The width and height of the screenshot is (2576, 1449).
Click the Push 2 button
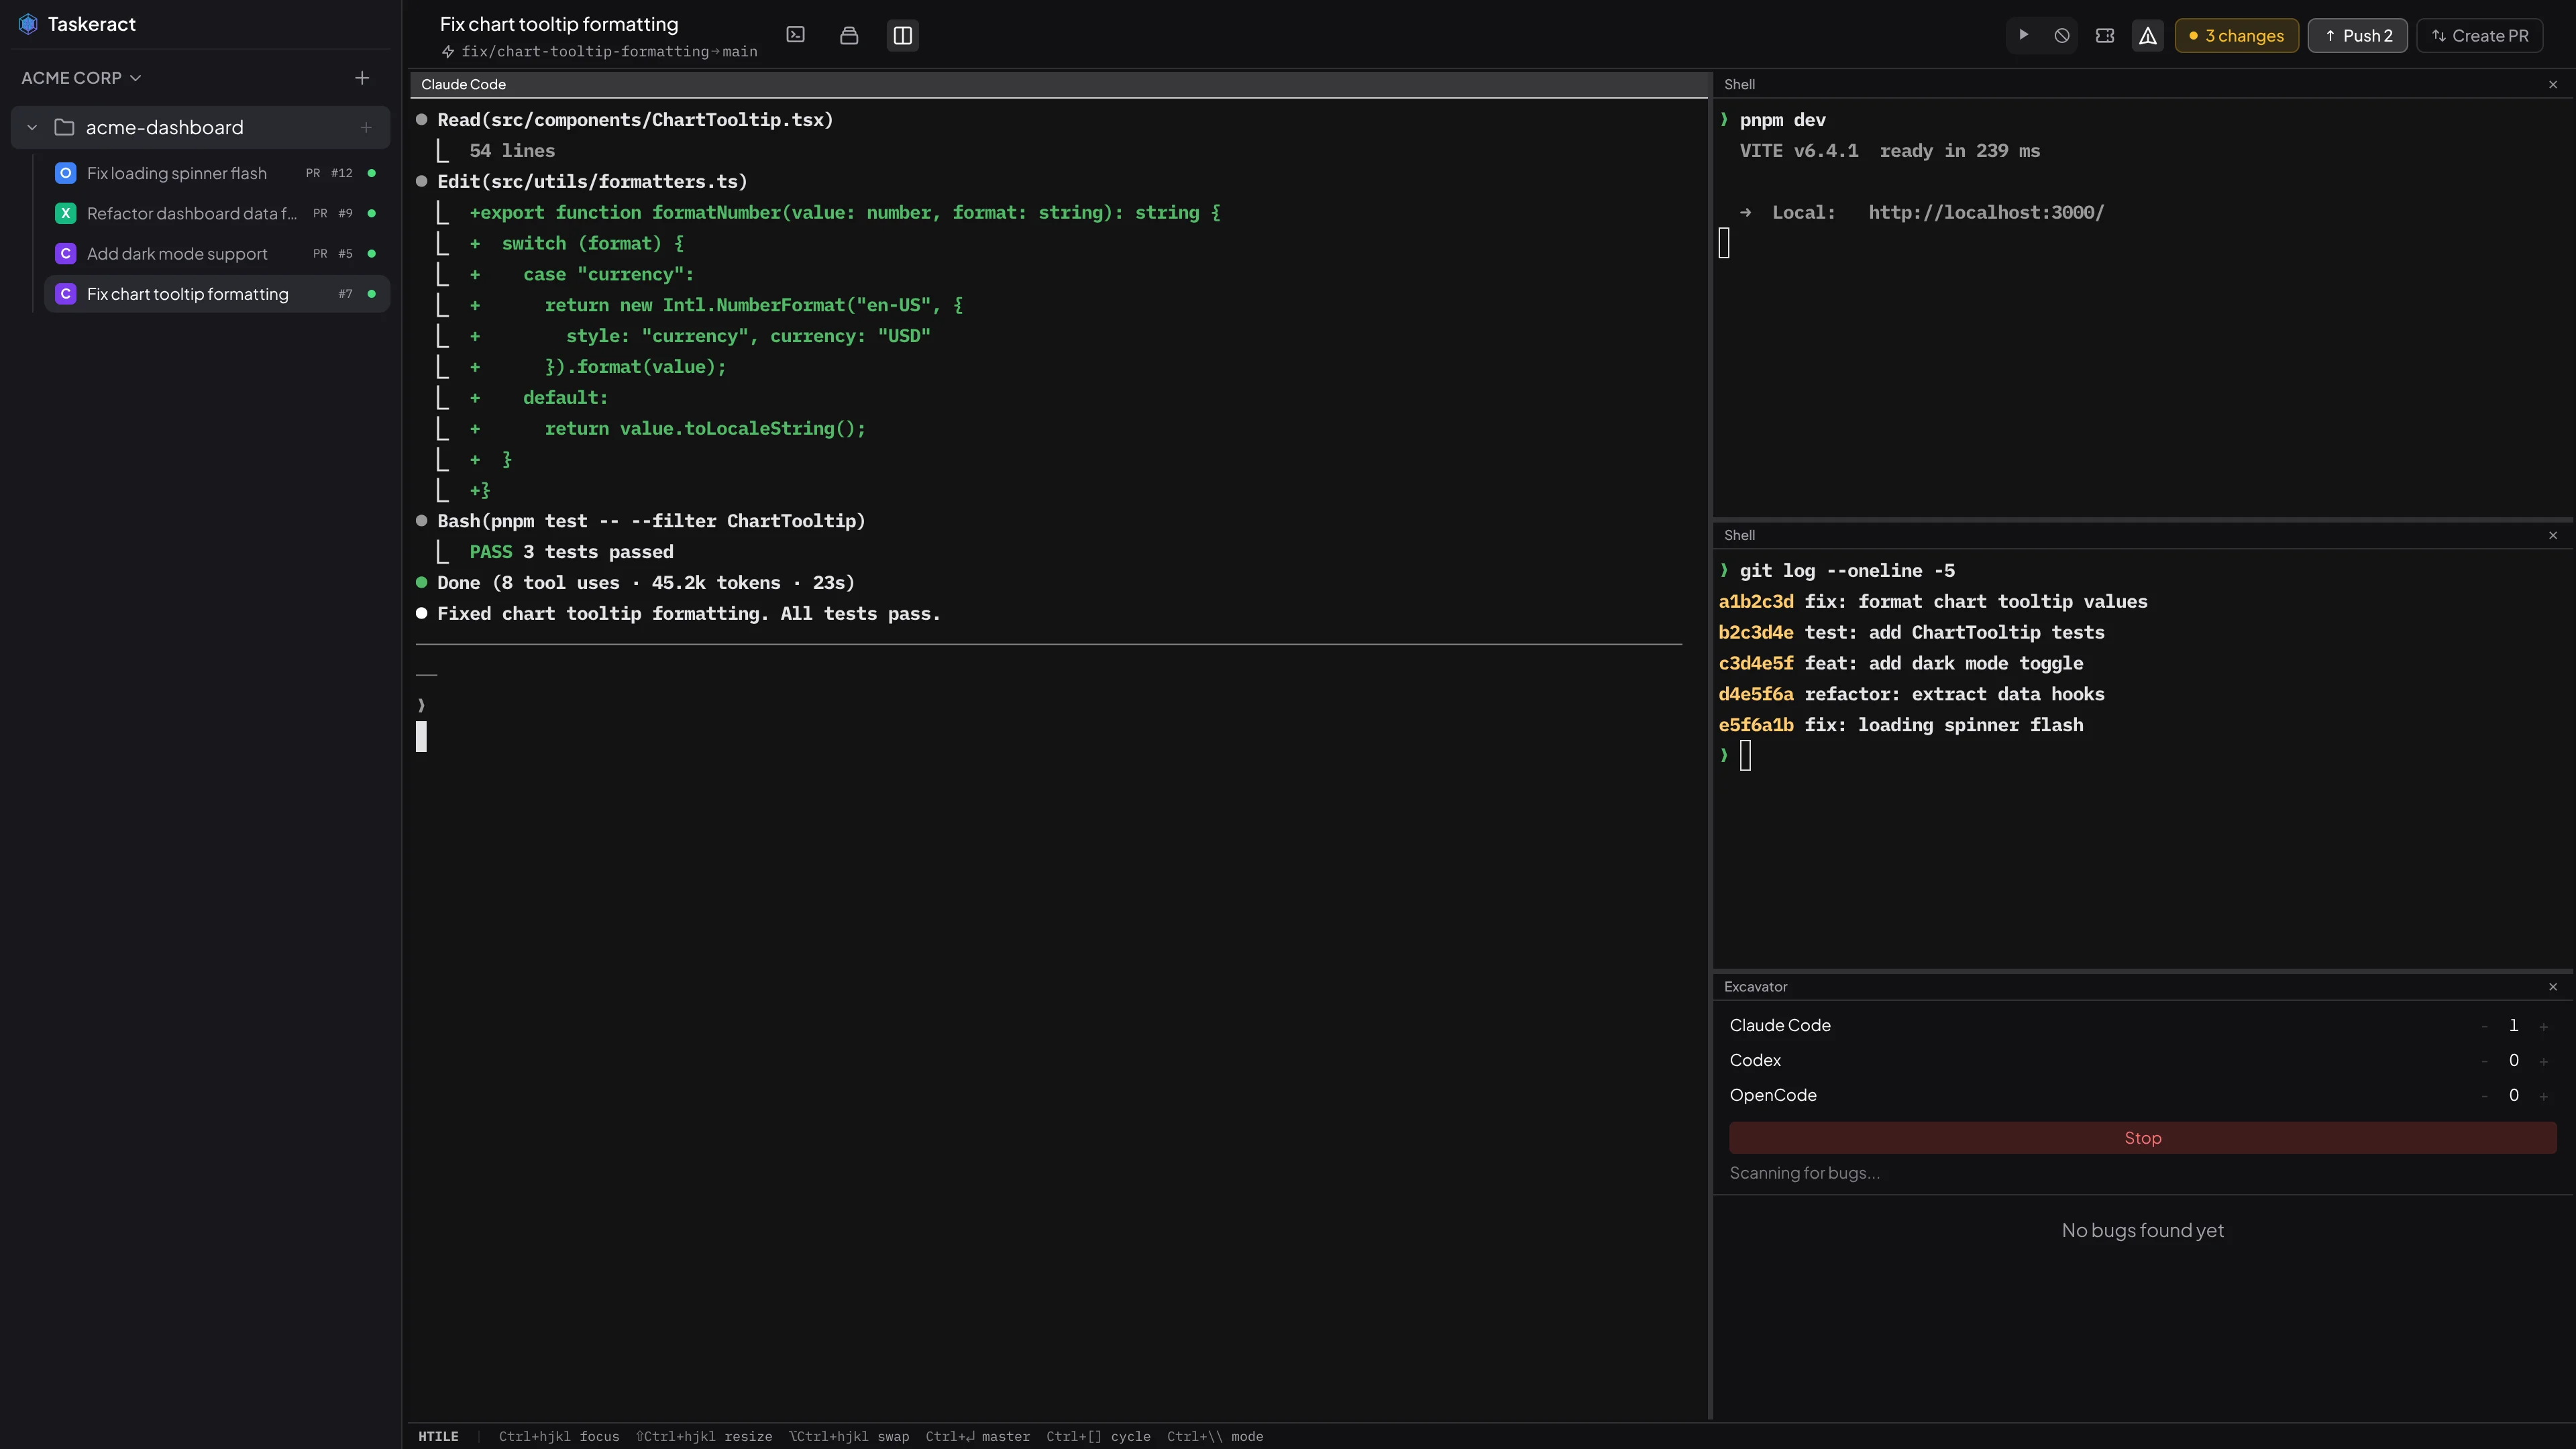[x=2357, y=35]
